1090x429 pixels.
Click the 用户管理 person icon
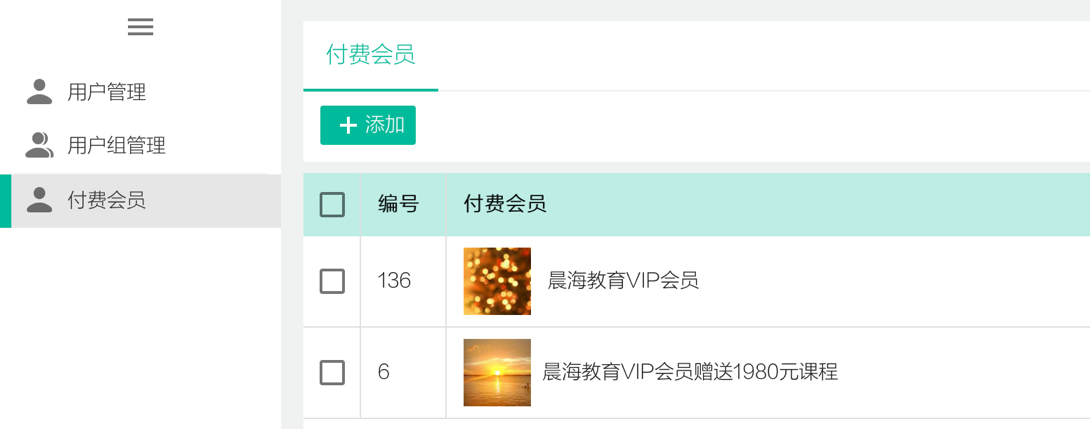[39, 92]
